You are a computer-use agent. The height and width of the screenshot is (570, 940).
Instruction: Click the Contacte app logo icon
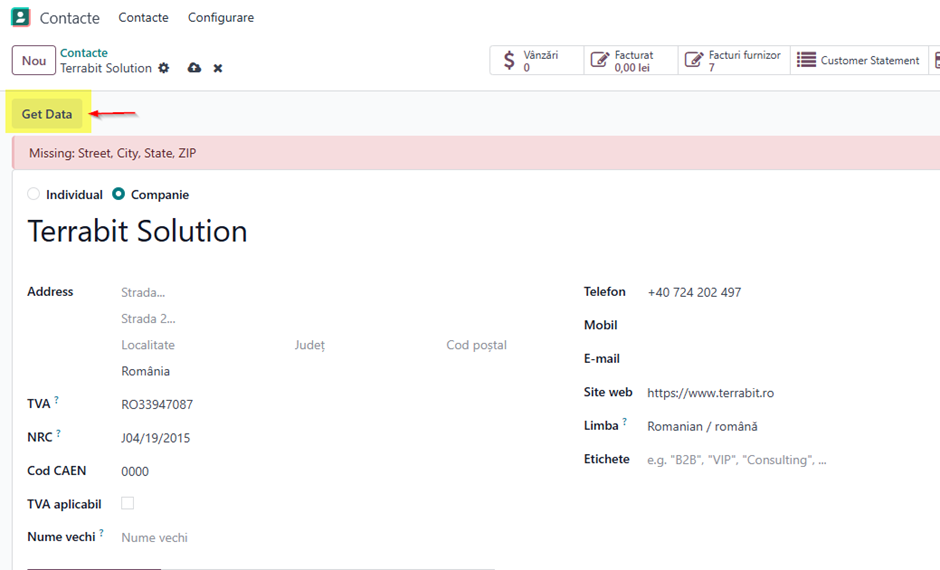[20, 17]
